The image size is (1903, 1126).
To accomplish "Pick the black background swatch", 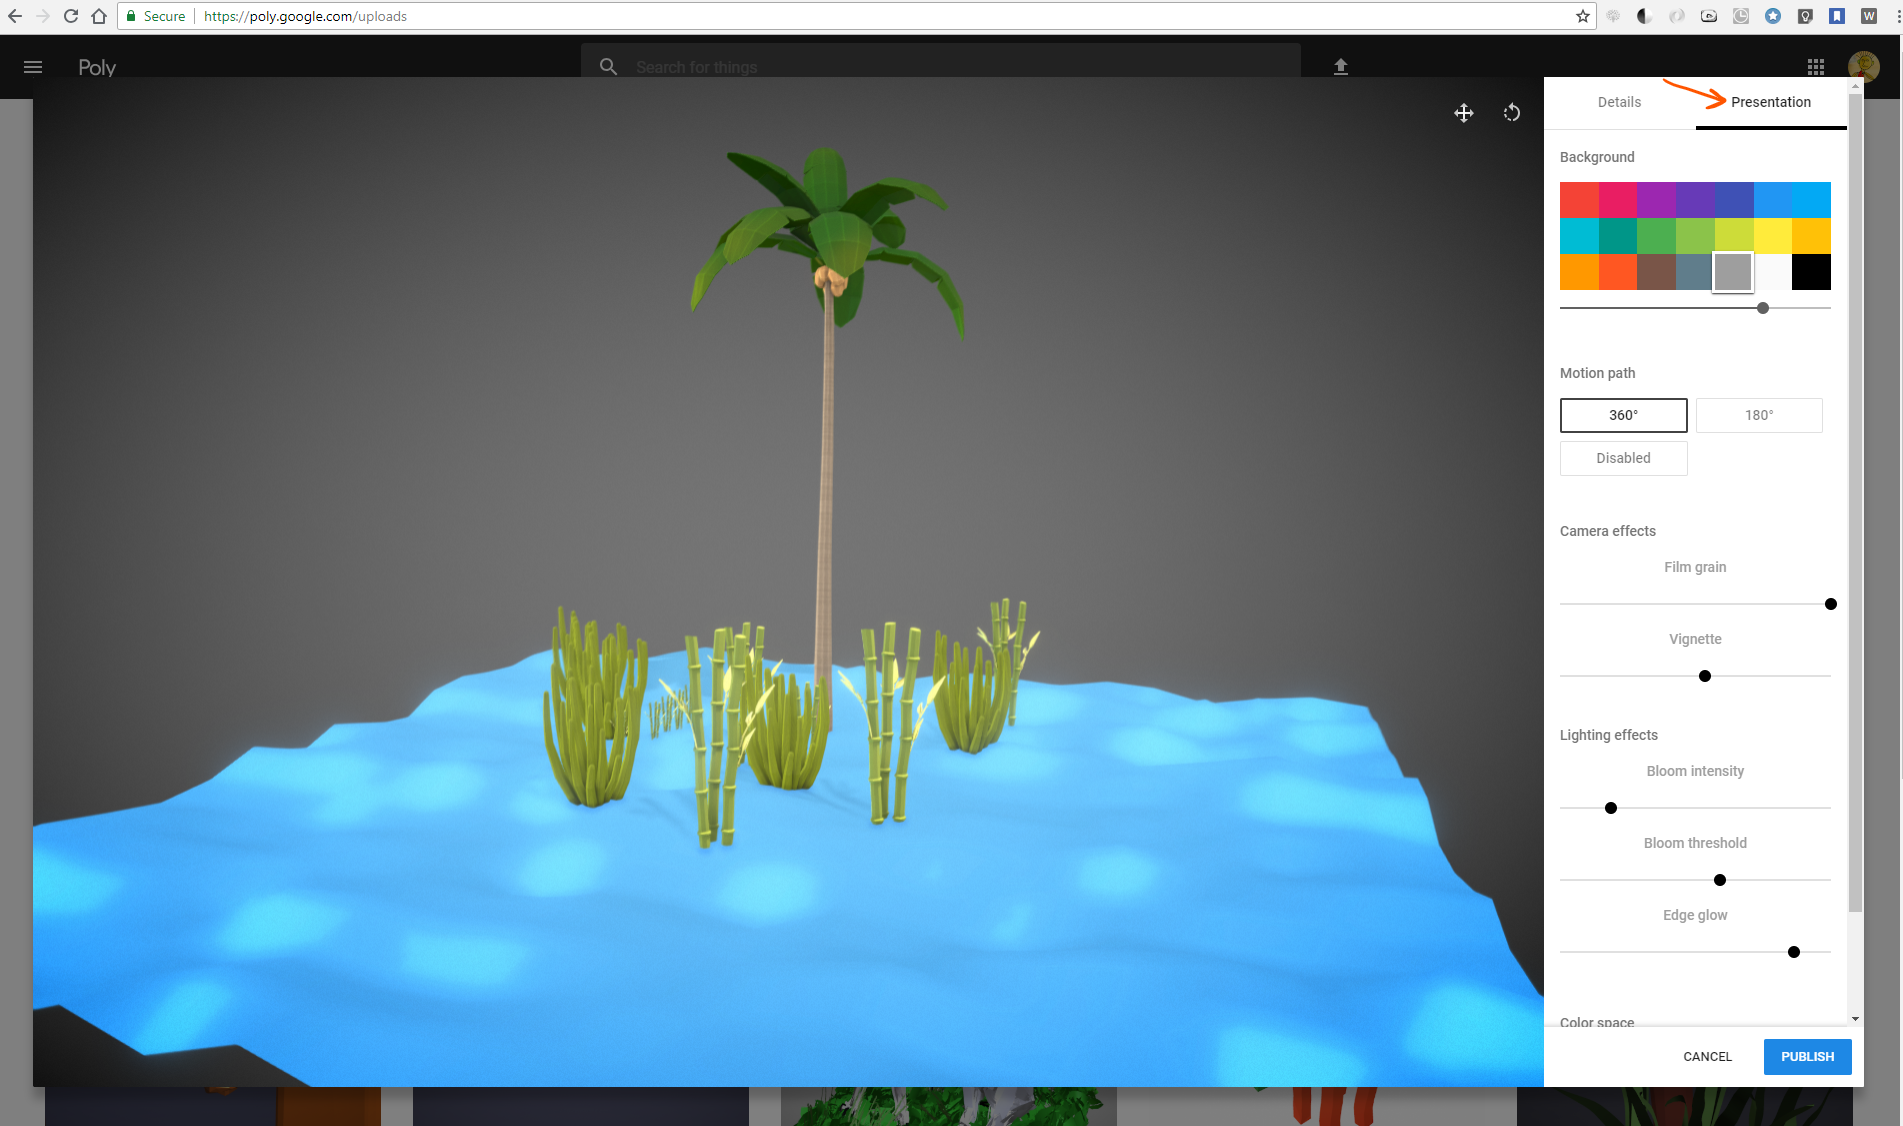I will click(1811, 272).
